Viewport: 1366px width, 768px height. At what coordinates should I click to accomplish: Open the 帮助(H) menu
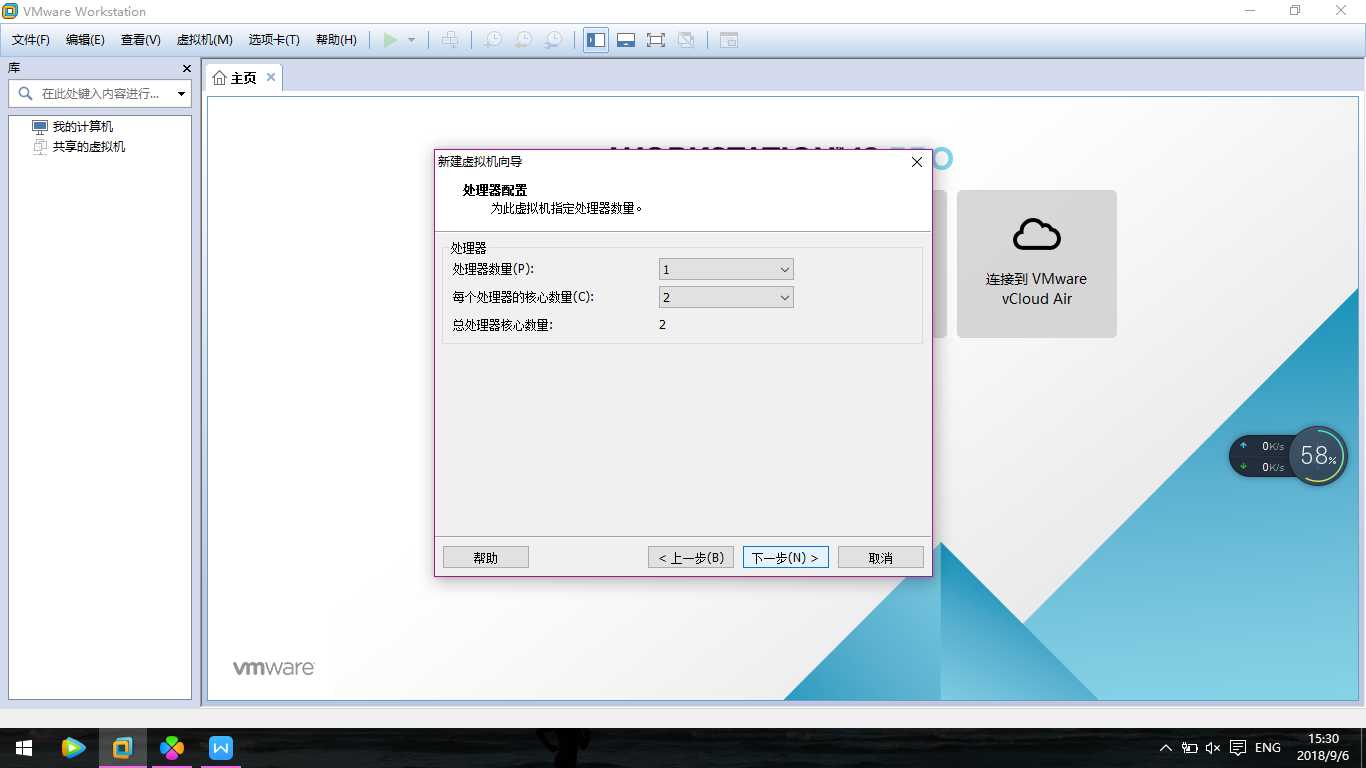[x=336, y=40]
